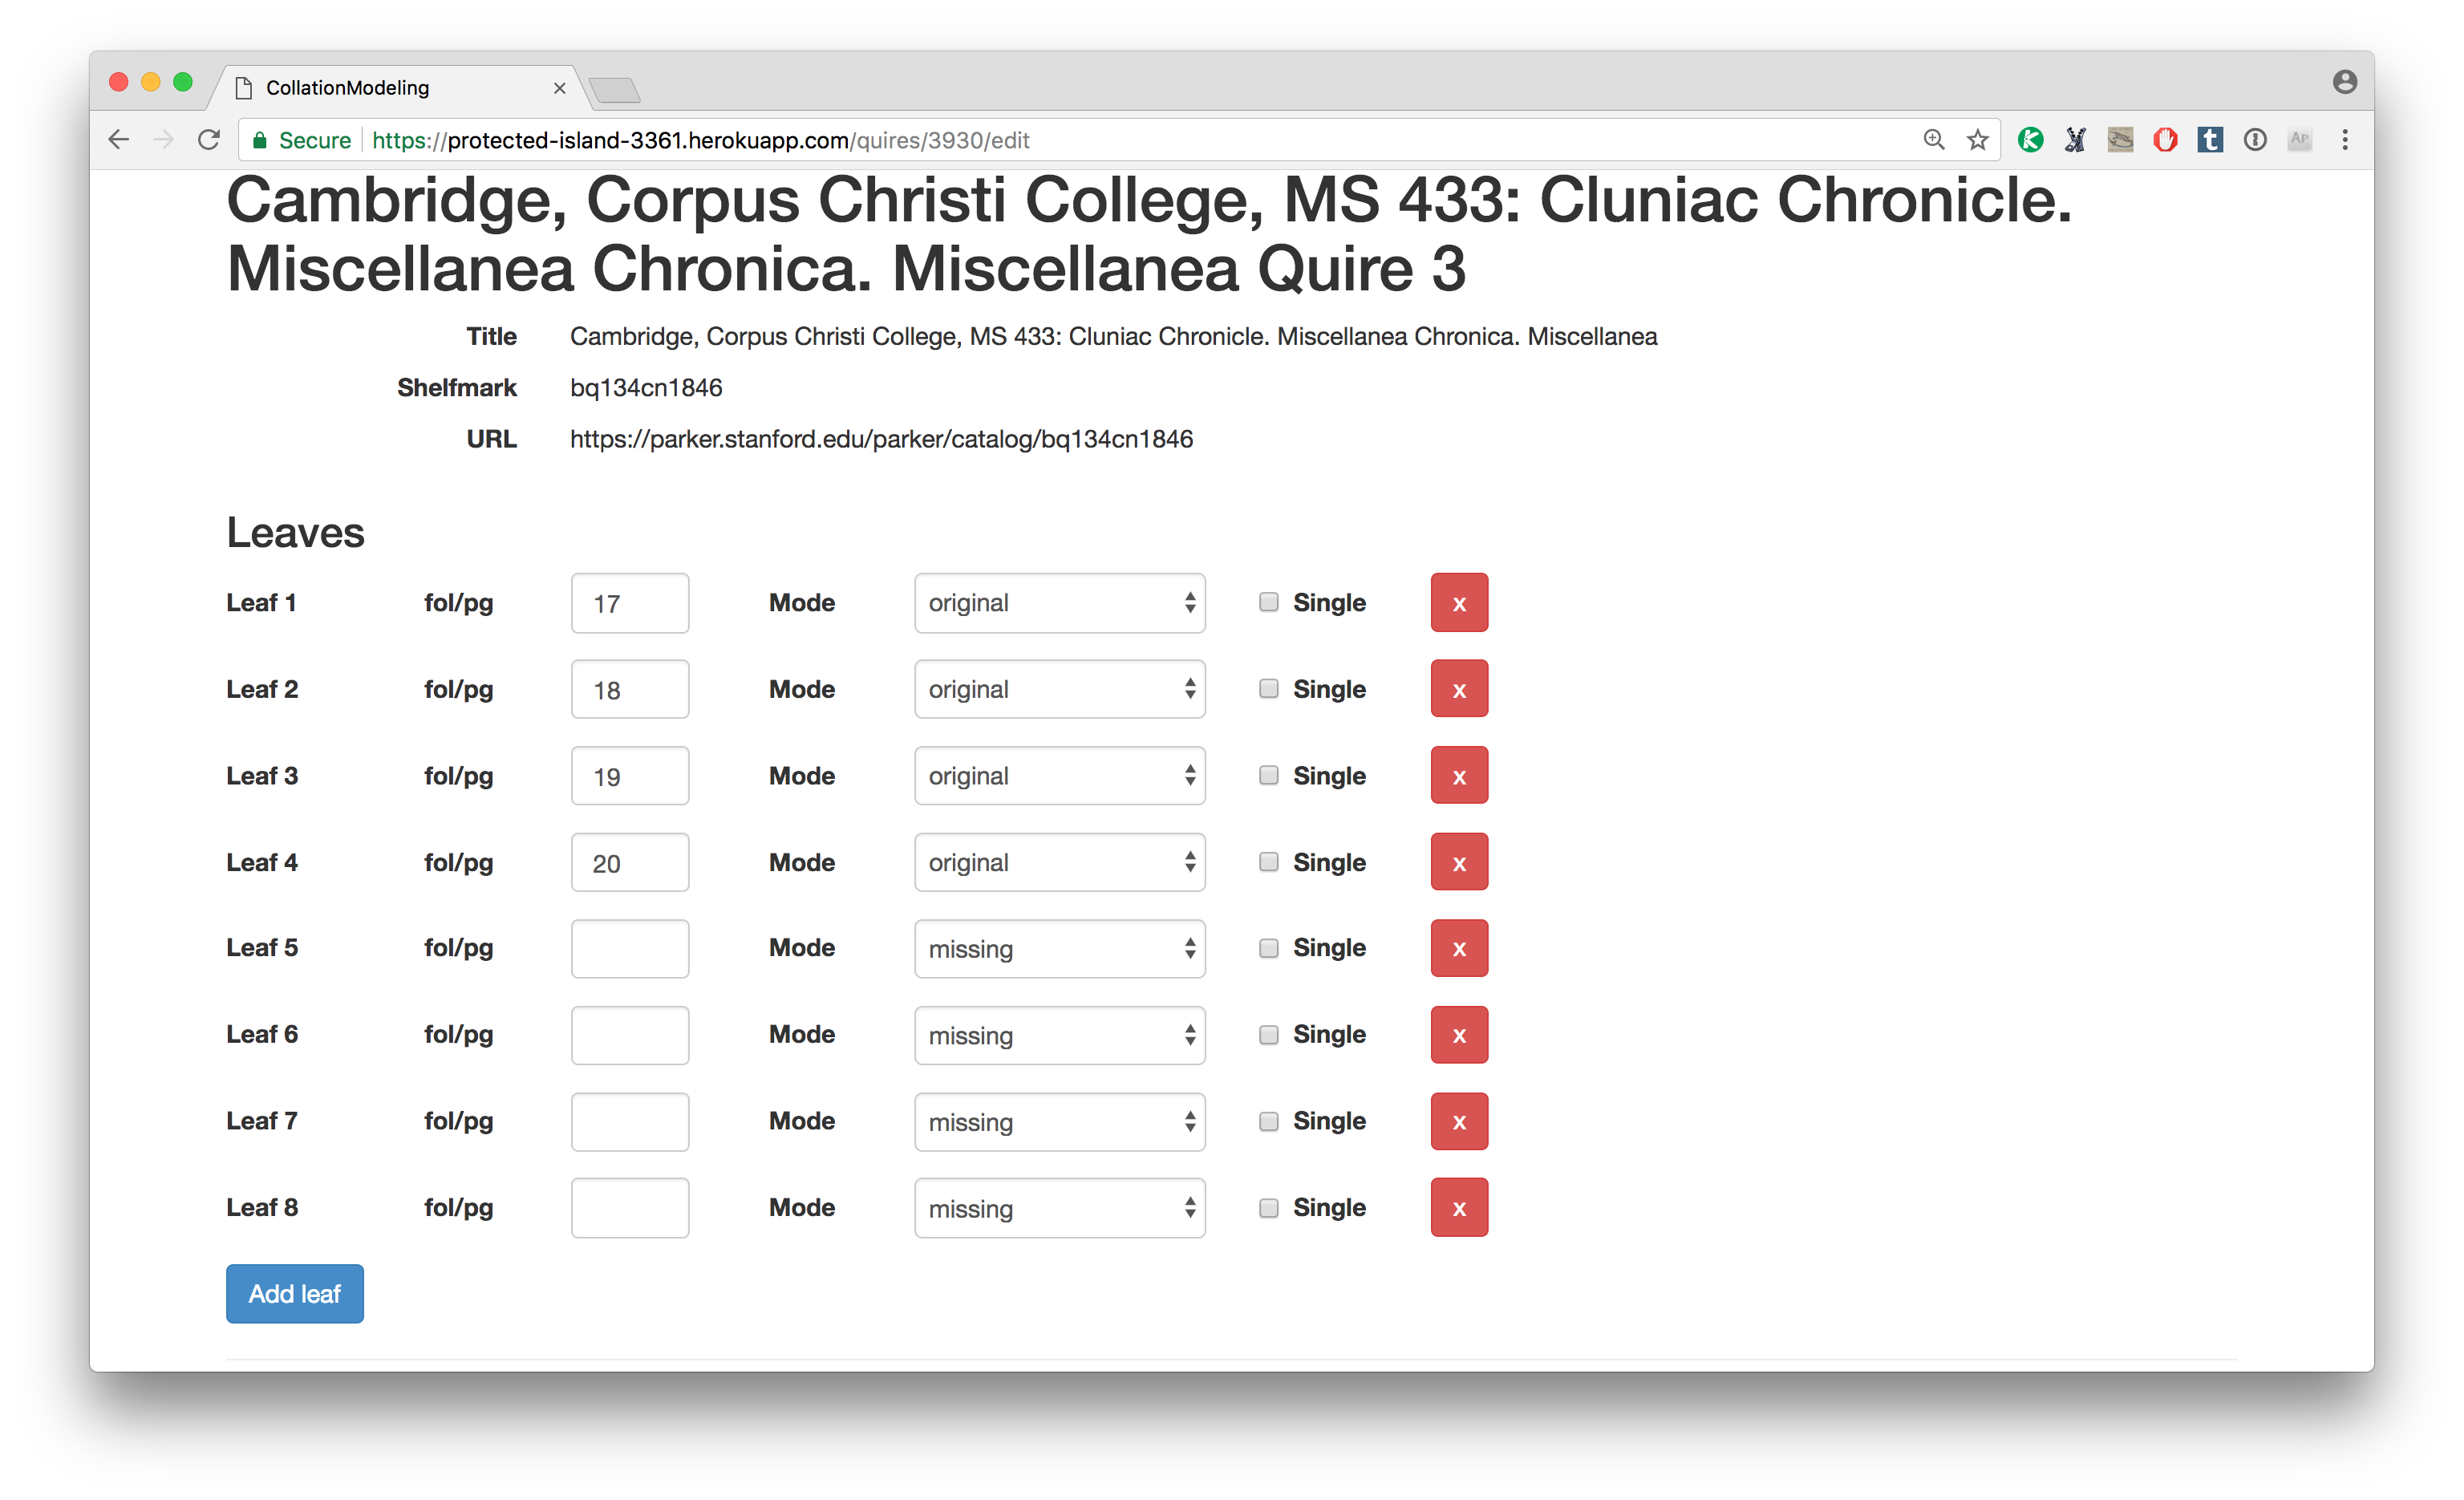Open Leaf 7's missing Mode dropdown

(1059, 1121)
